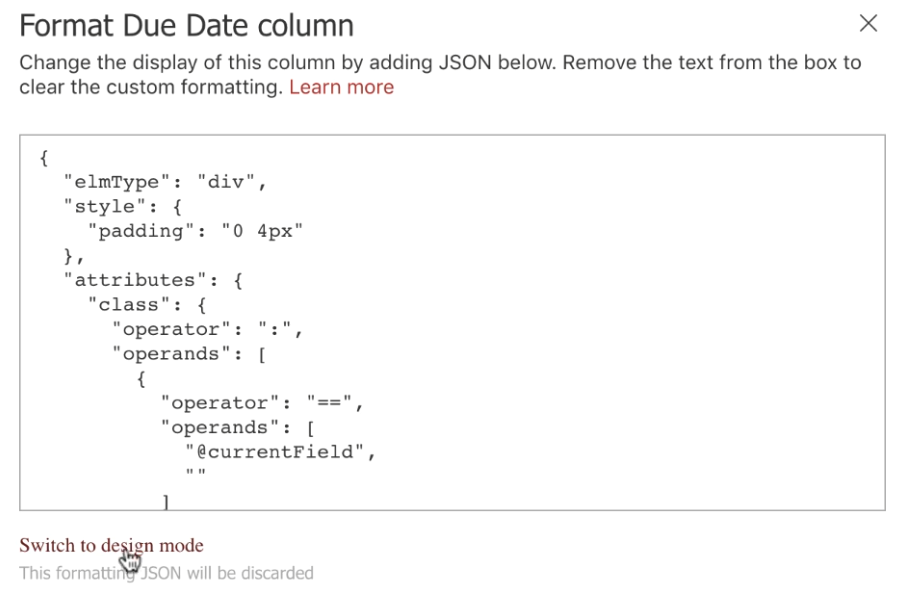
Task: Click the closing bracket at editor bottom
Action: [x=166, y=502]
